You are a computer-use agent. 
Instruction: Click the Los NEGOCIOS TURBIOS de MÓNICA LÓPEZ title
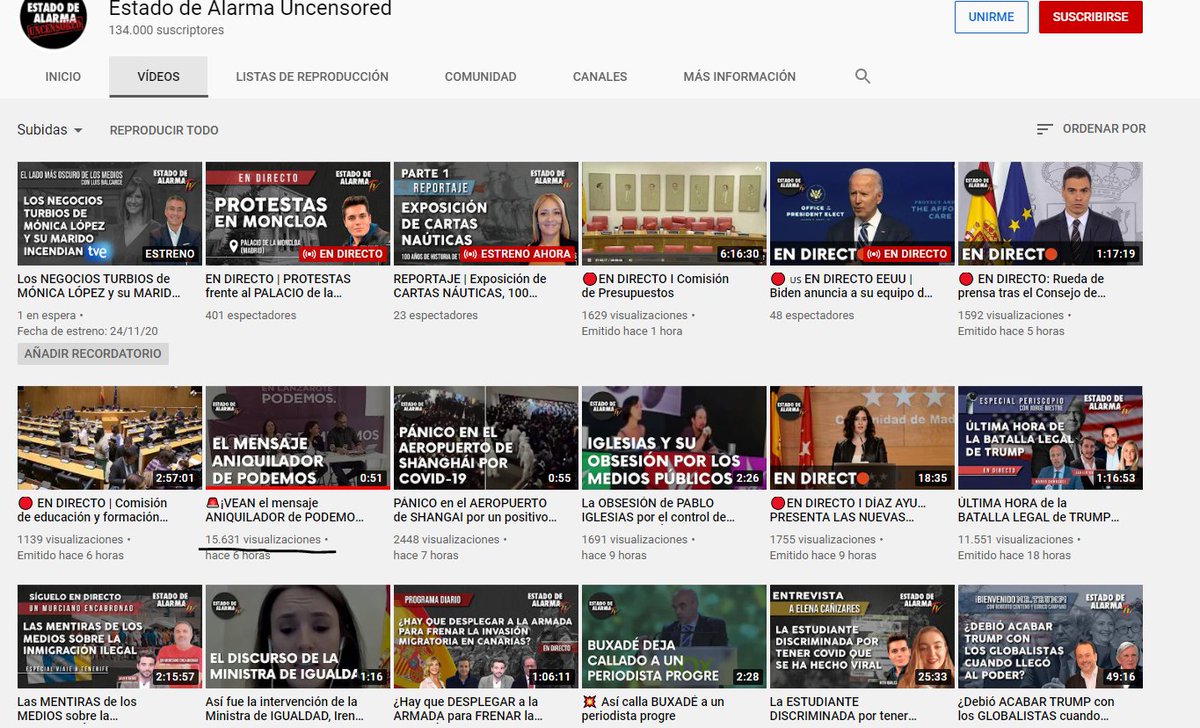coord(99,286)
